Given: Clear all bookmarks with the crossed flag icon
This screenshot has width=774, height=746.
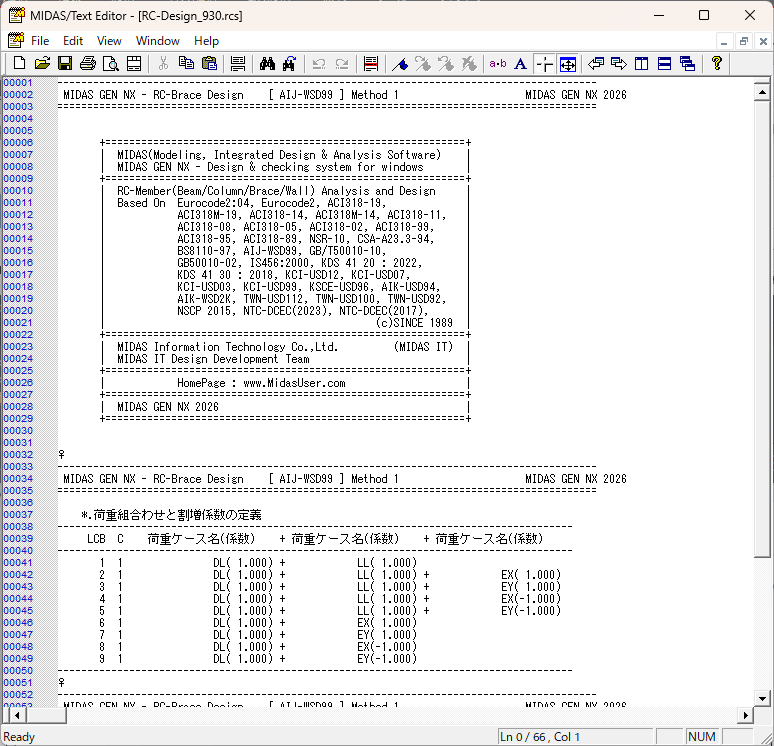Looking at the screenshot, I should 468,64.
